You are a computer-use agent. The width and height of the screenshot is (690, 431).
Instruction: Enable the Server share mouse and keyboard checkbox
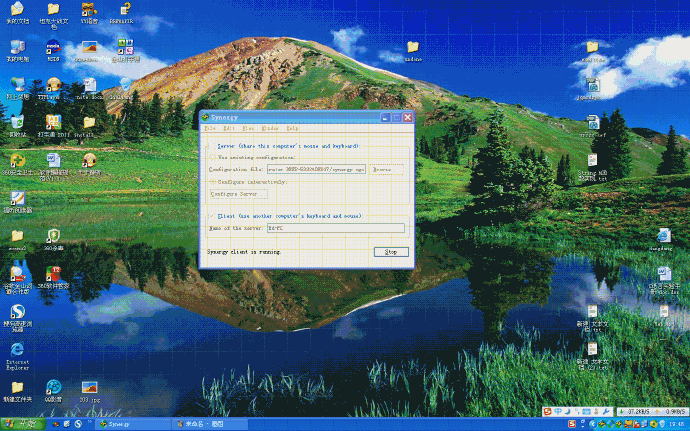[211, 146]
